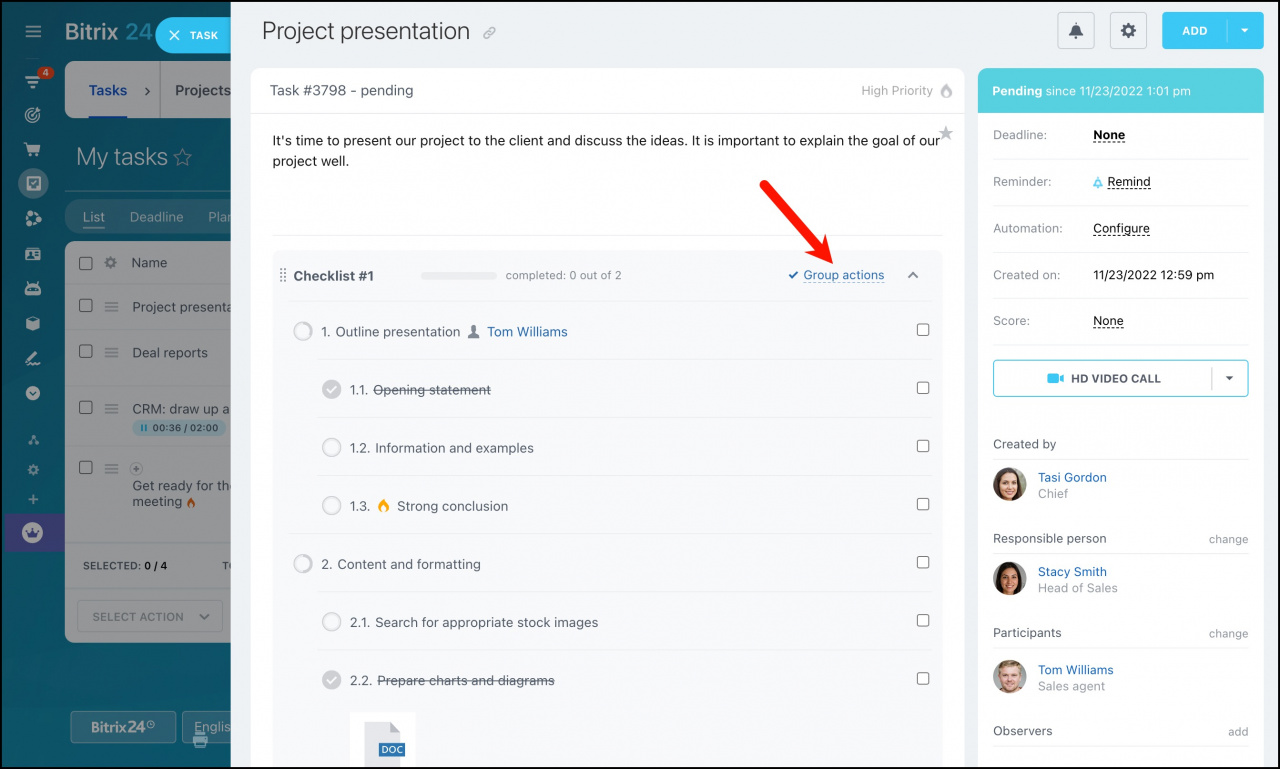Open the Tasks checkmark sidebar icon
Image resolution: width=1280 pixels, height=769 pixels.
(33, 184)
